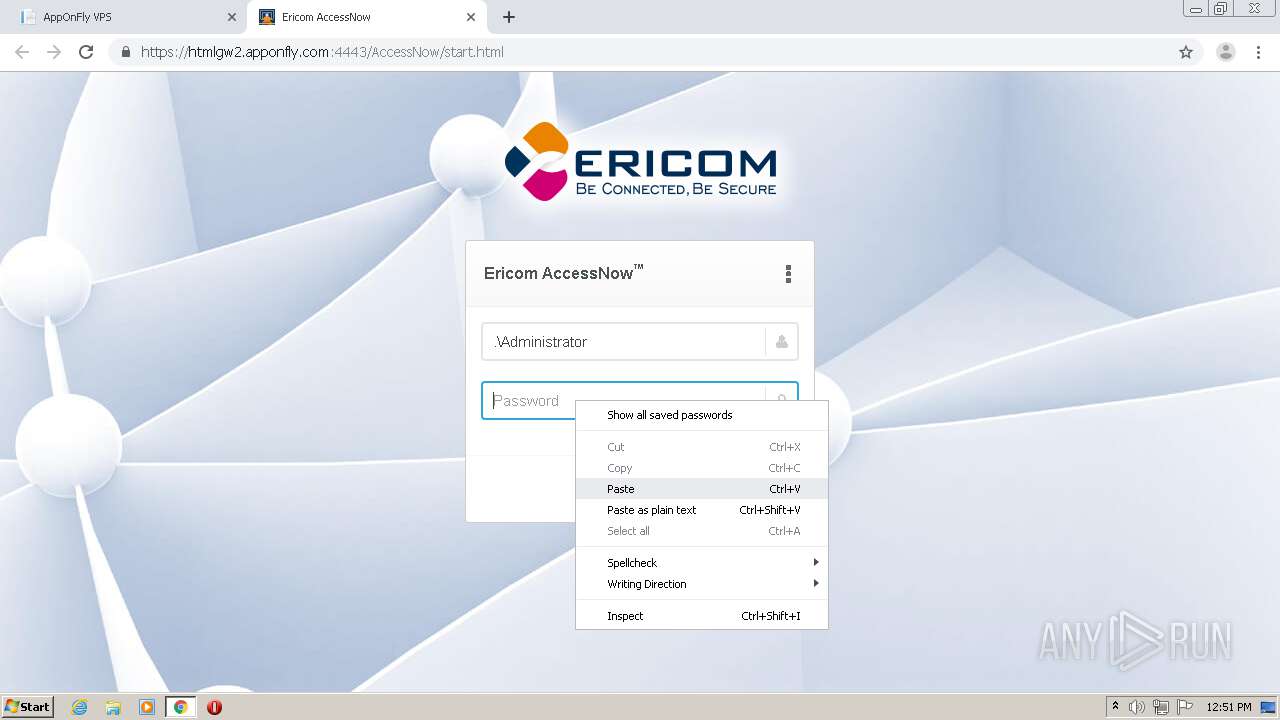Click the 12:51 PM taskbar clock
The image size is (1280, 720).
pyautogui.click(x=1229, y=707)
